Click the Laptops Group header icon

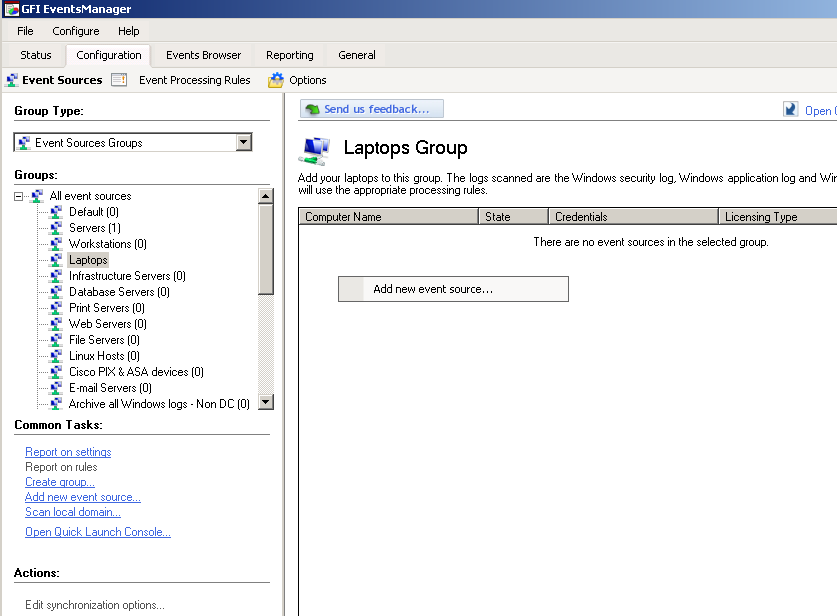coord(314,151)
